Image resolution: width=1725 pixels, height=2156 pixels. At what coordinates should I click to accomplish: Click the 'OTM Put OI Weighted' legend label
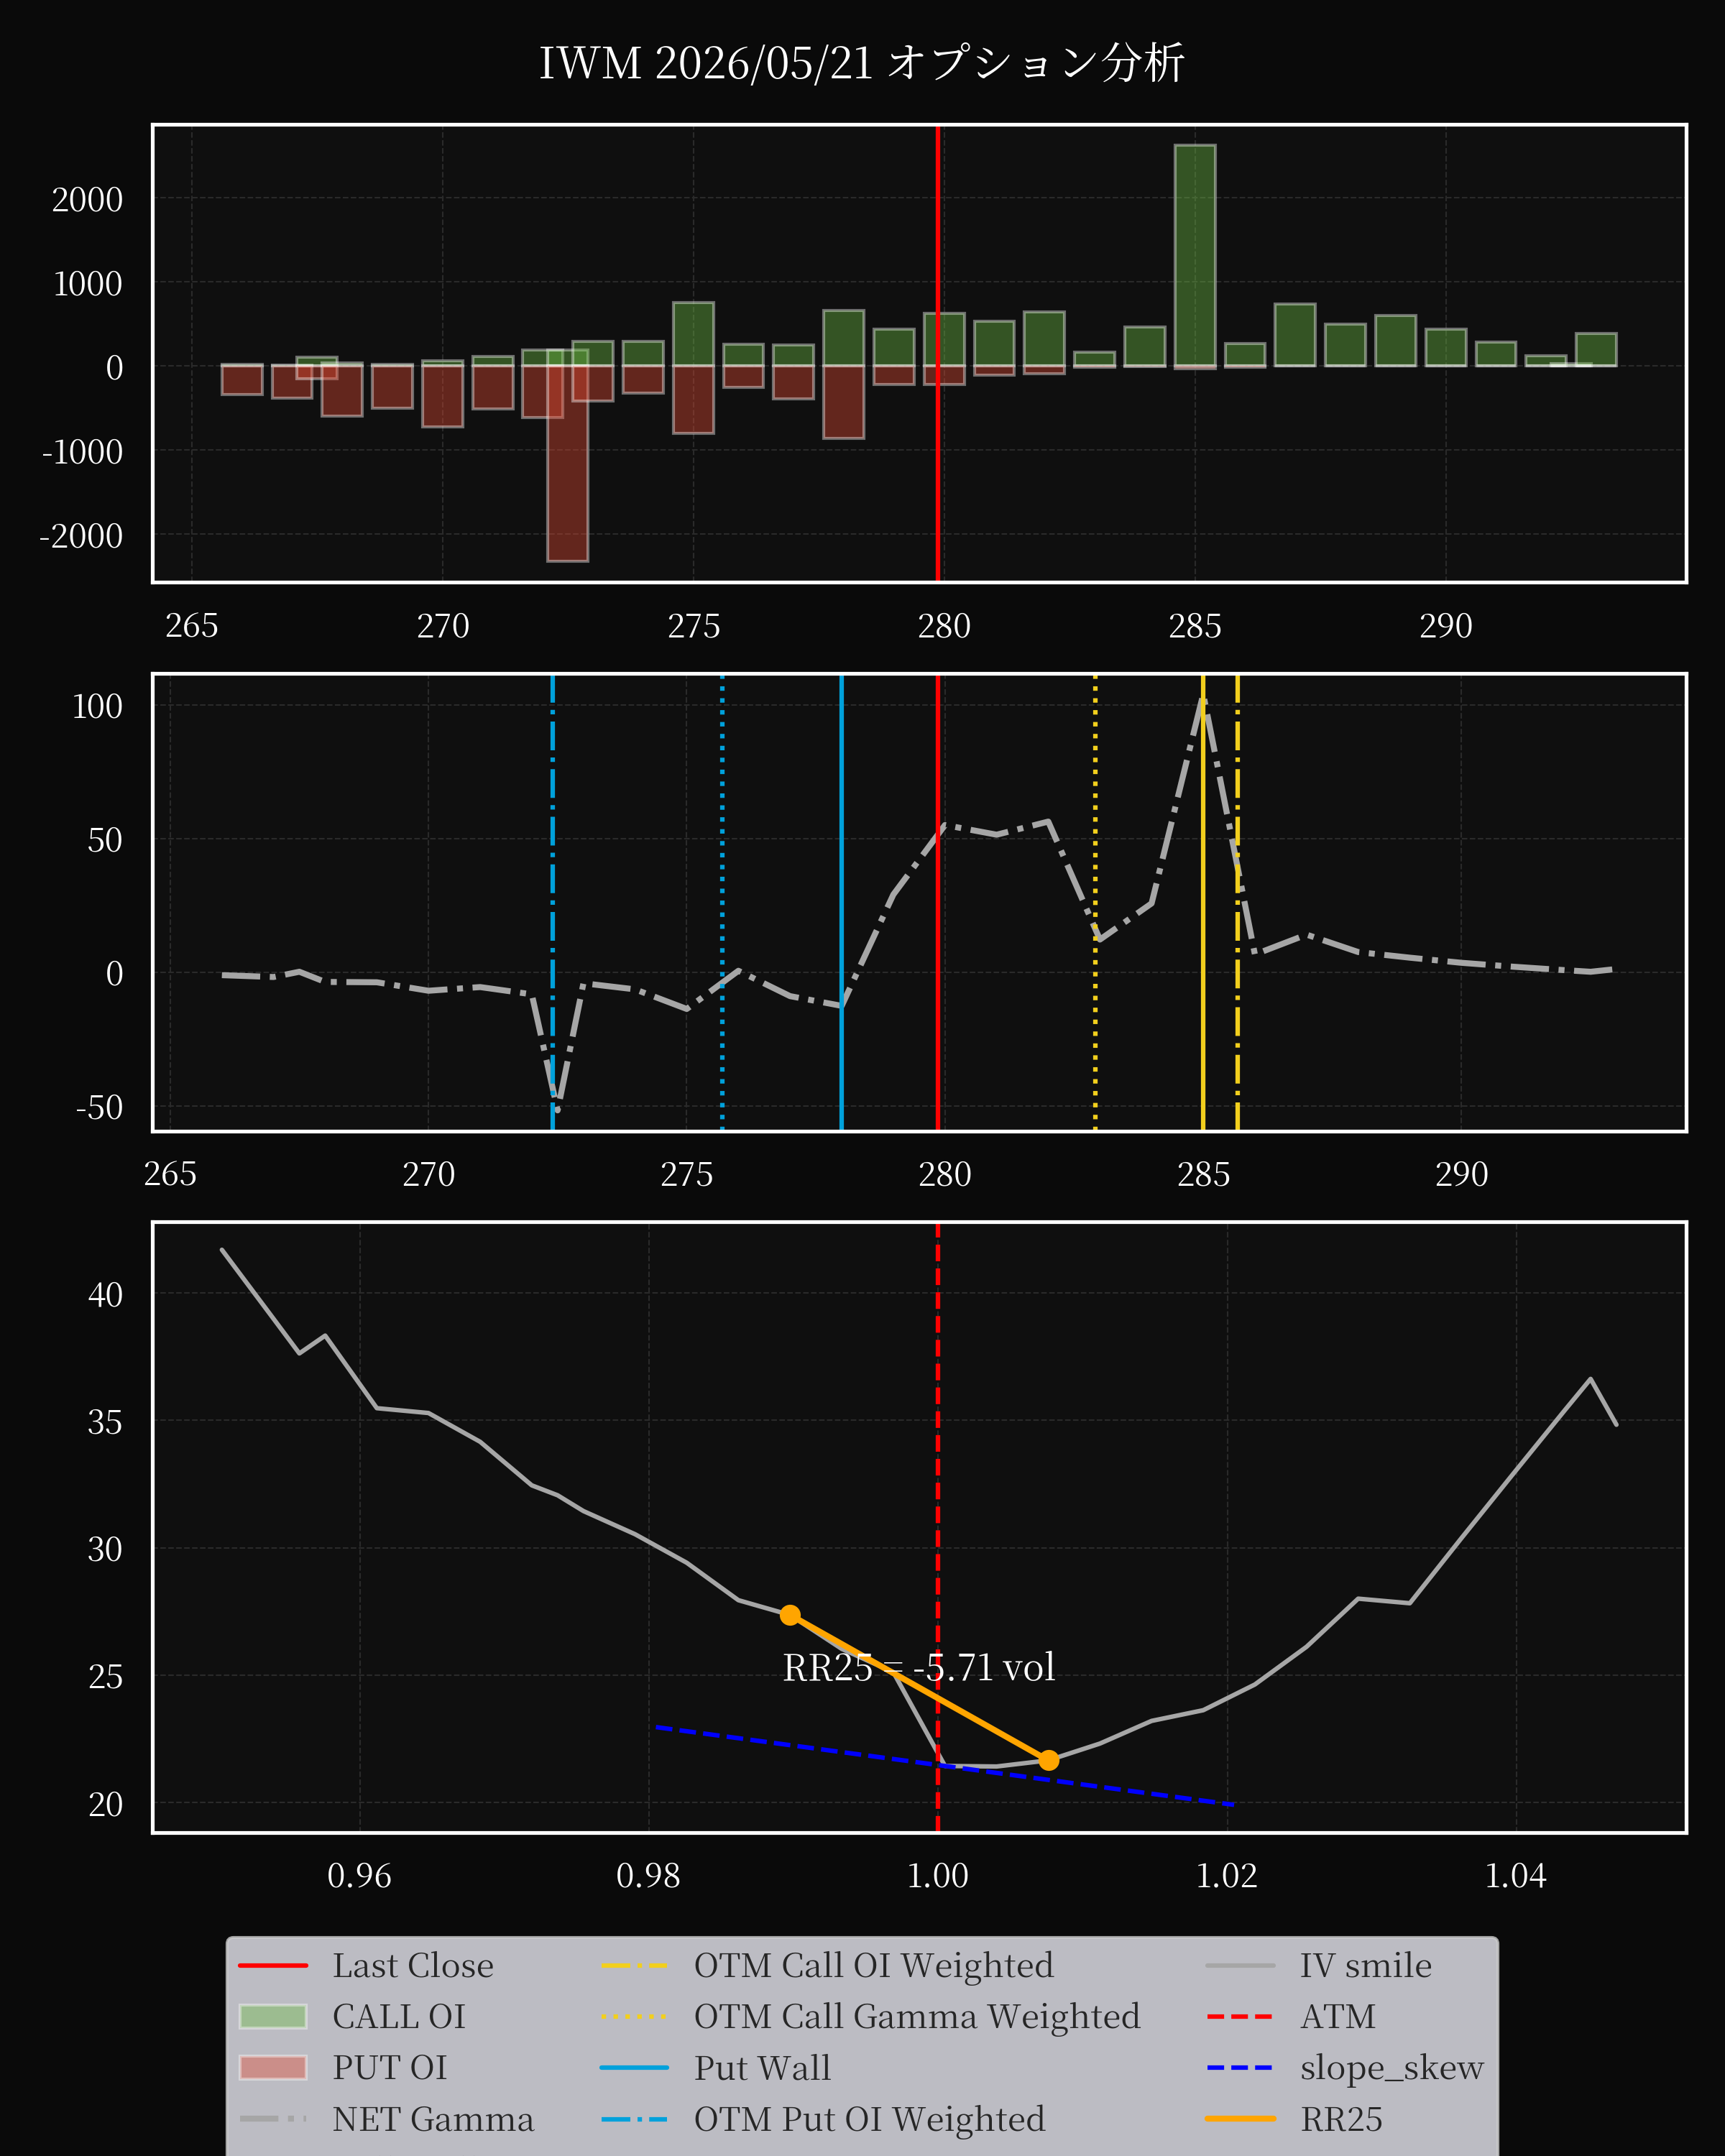[870, 2118]
